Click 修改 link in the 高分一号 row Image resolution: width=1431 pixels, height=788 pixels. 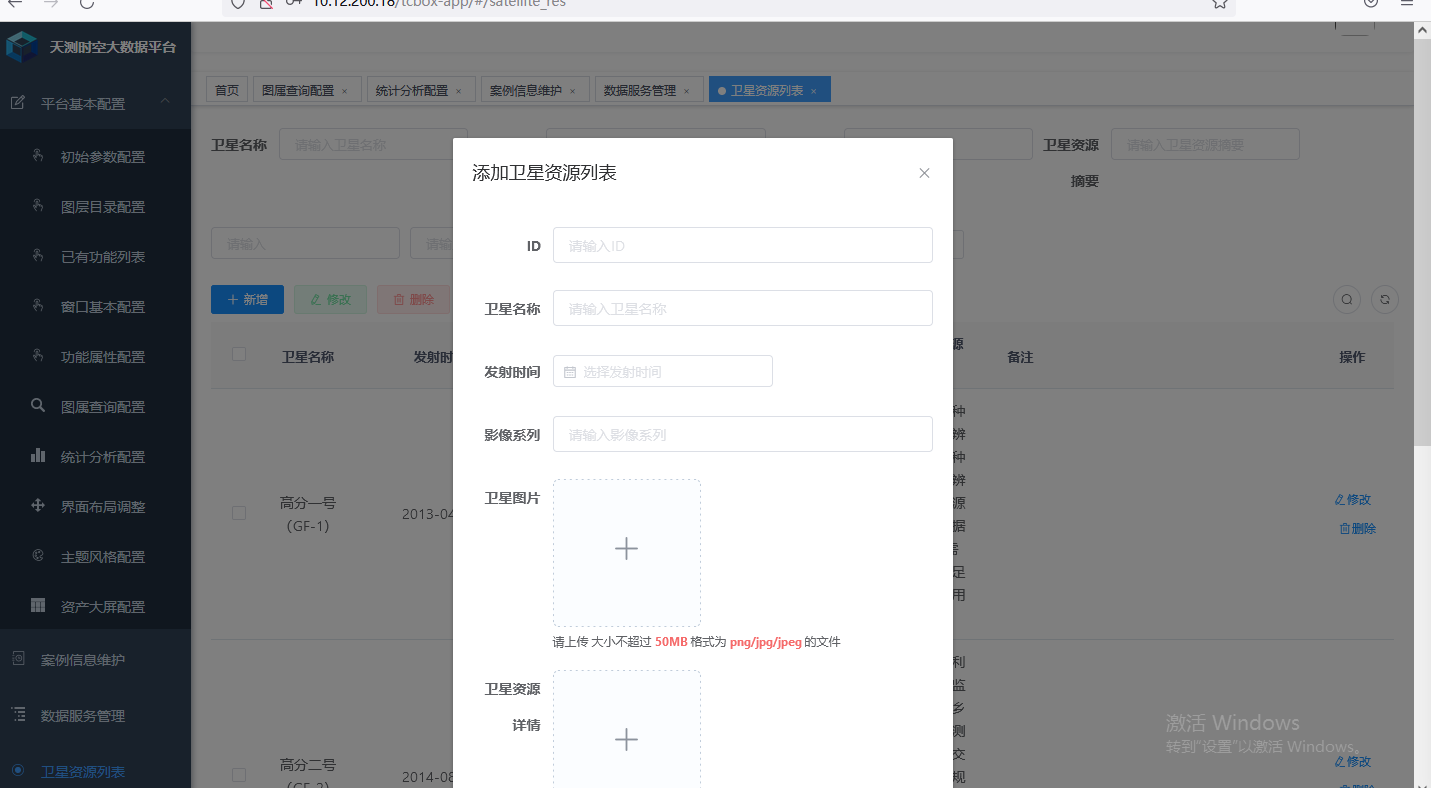click(x=1353, y=499)
